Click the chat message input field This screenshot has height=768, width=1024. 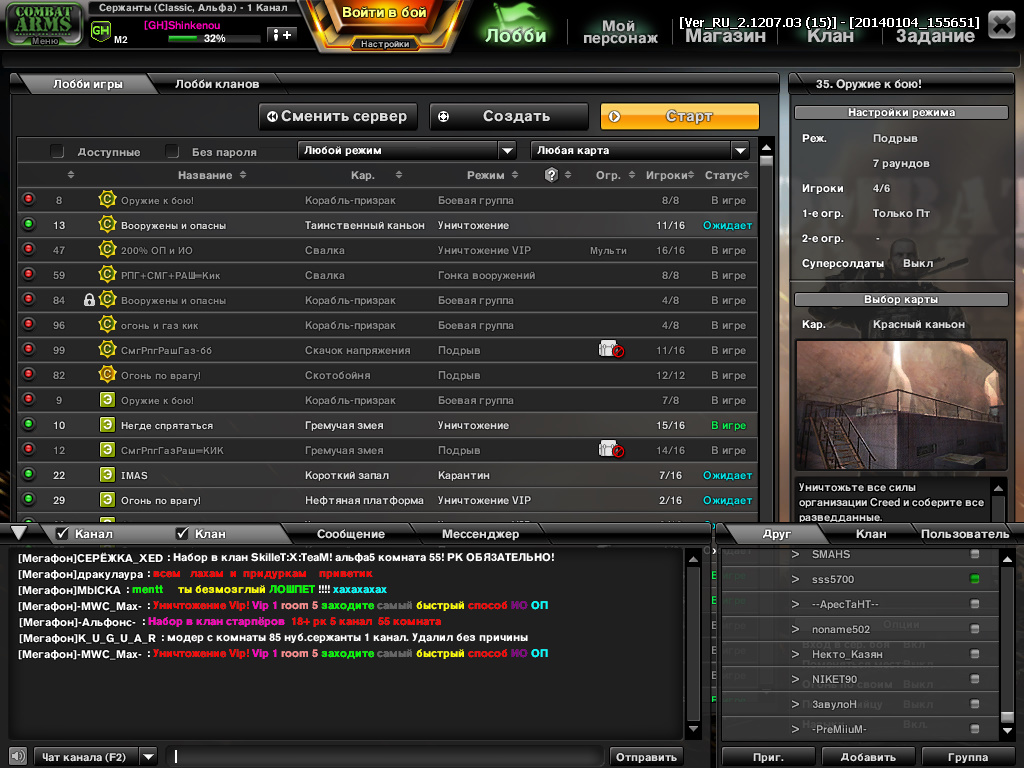point(385,757)
